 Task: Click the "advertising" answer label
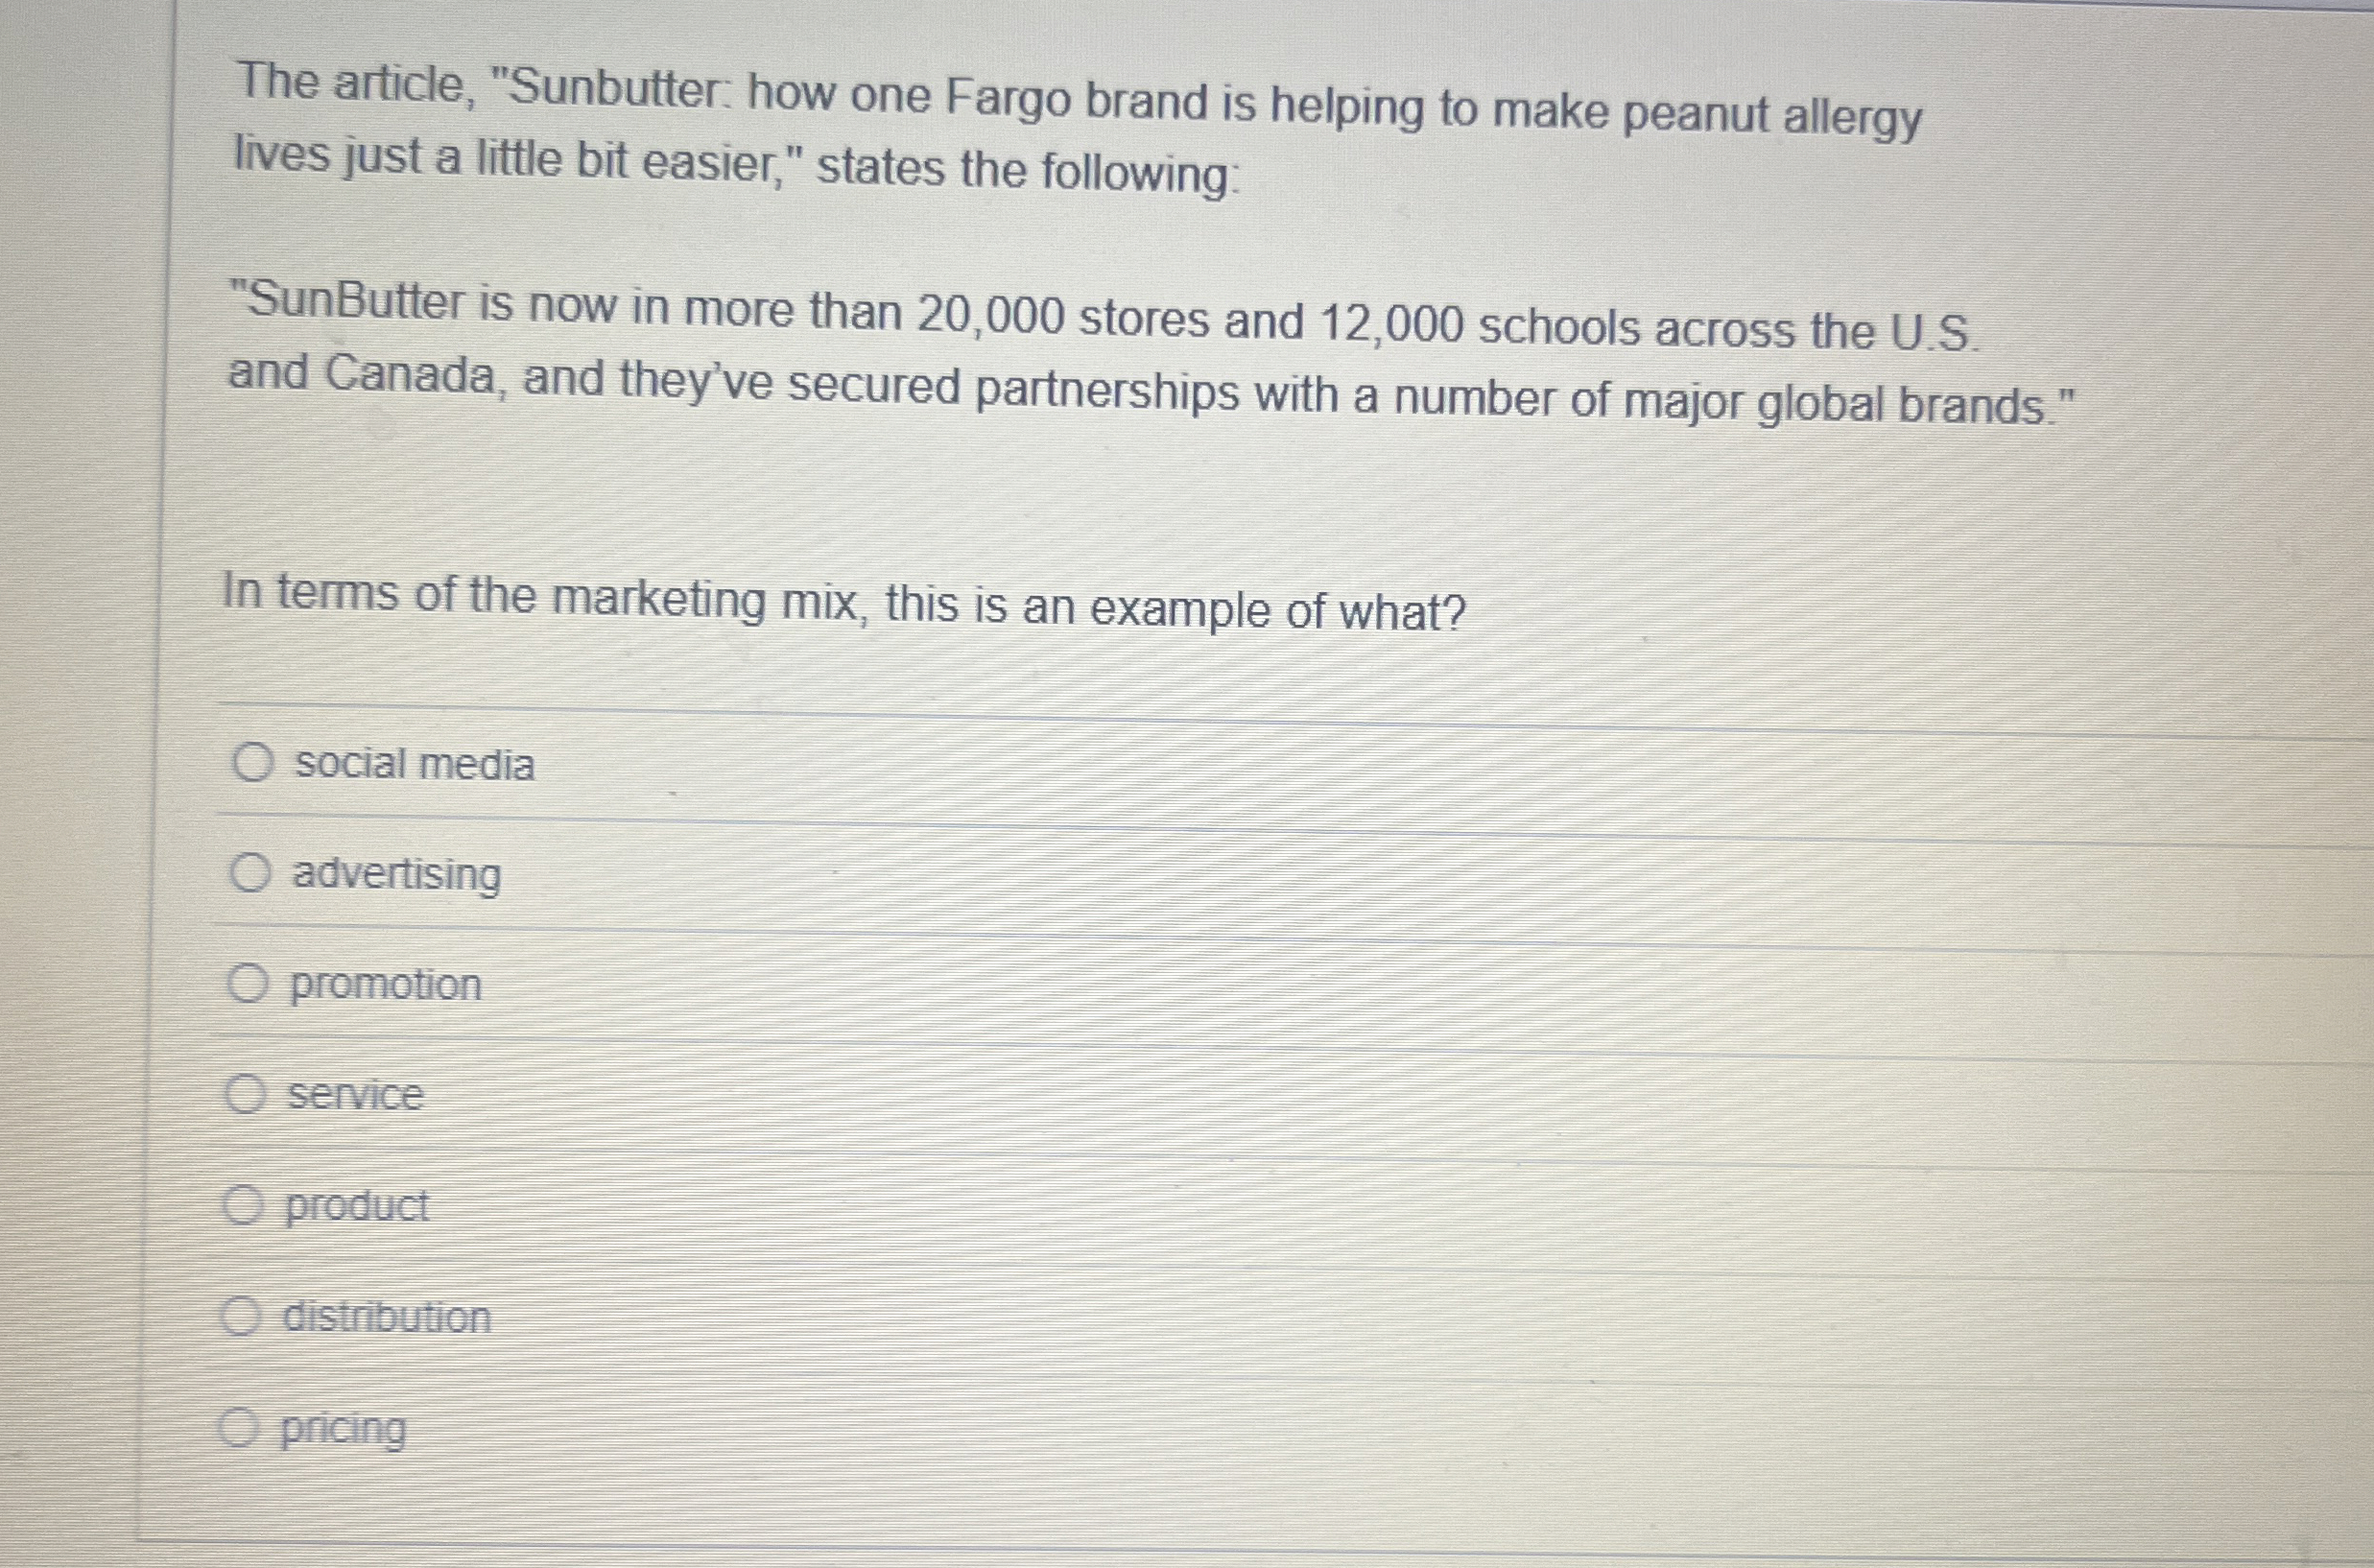(x=397, y=877)
